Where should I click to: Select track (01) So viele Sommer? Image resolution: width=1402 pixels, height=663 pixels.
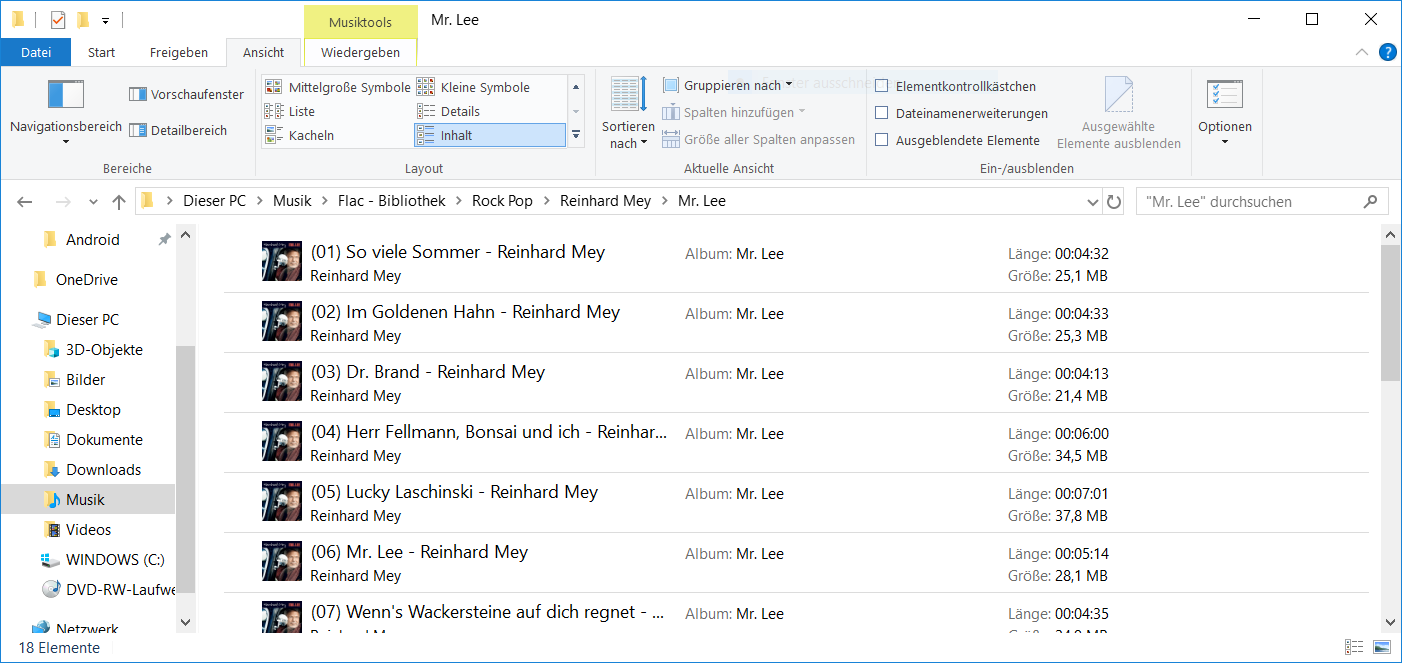pyautogui.click(x=797, y=263)
